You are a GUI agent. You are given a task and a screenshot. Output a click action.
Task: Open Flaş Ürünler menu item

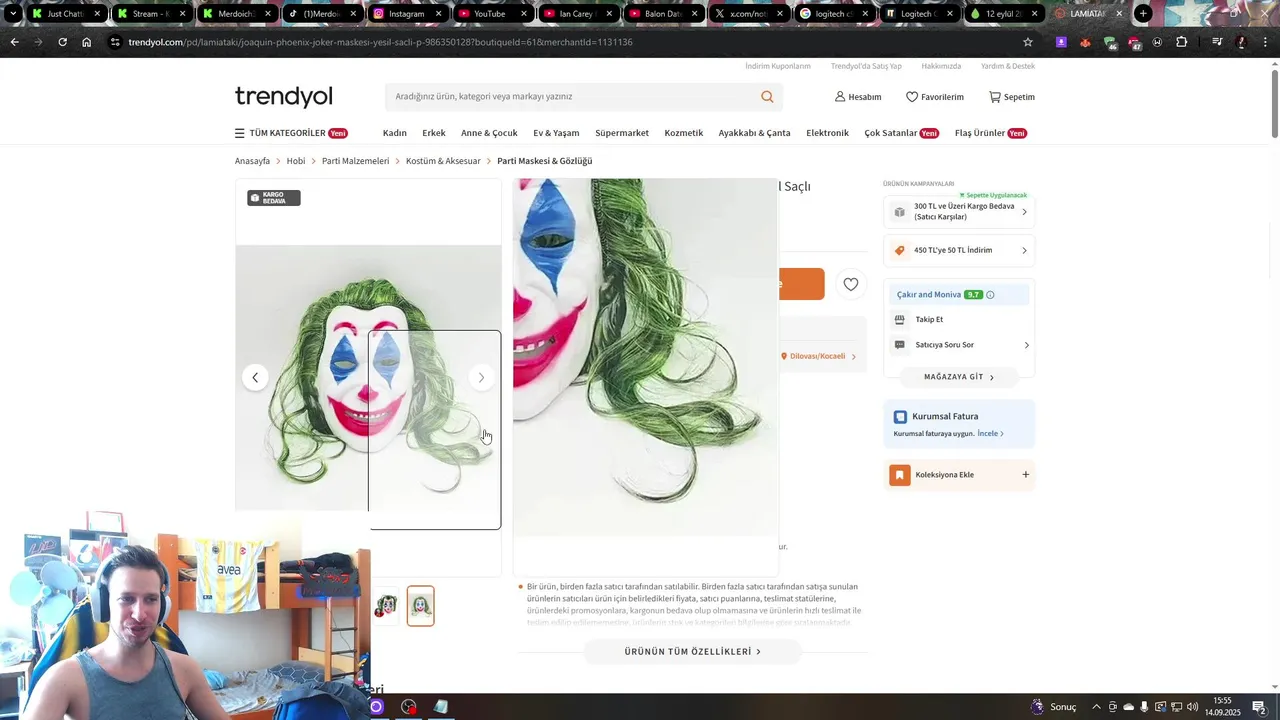pyautogui.click(x=990, y=133)
